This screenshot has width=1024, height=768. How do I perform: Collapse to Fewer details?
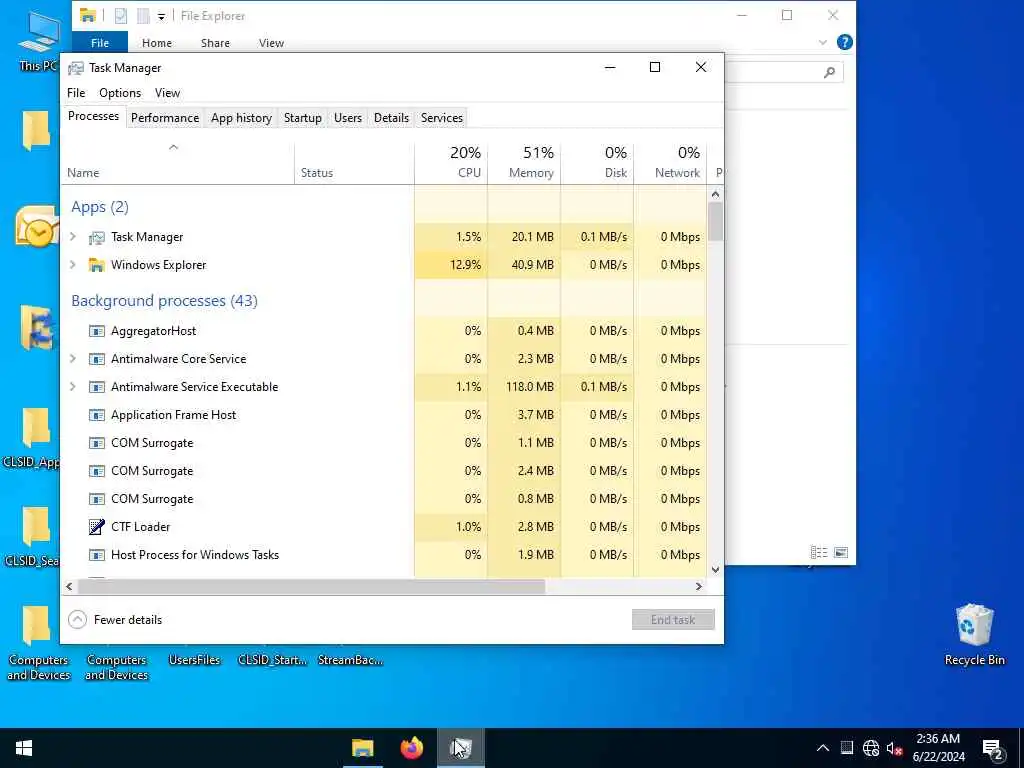coord(115,620)
